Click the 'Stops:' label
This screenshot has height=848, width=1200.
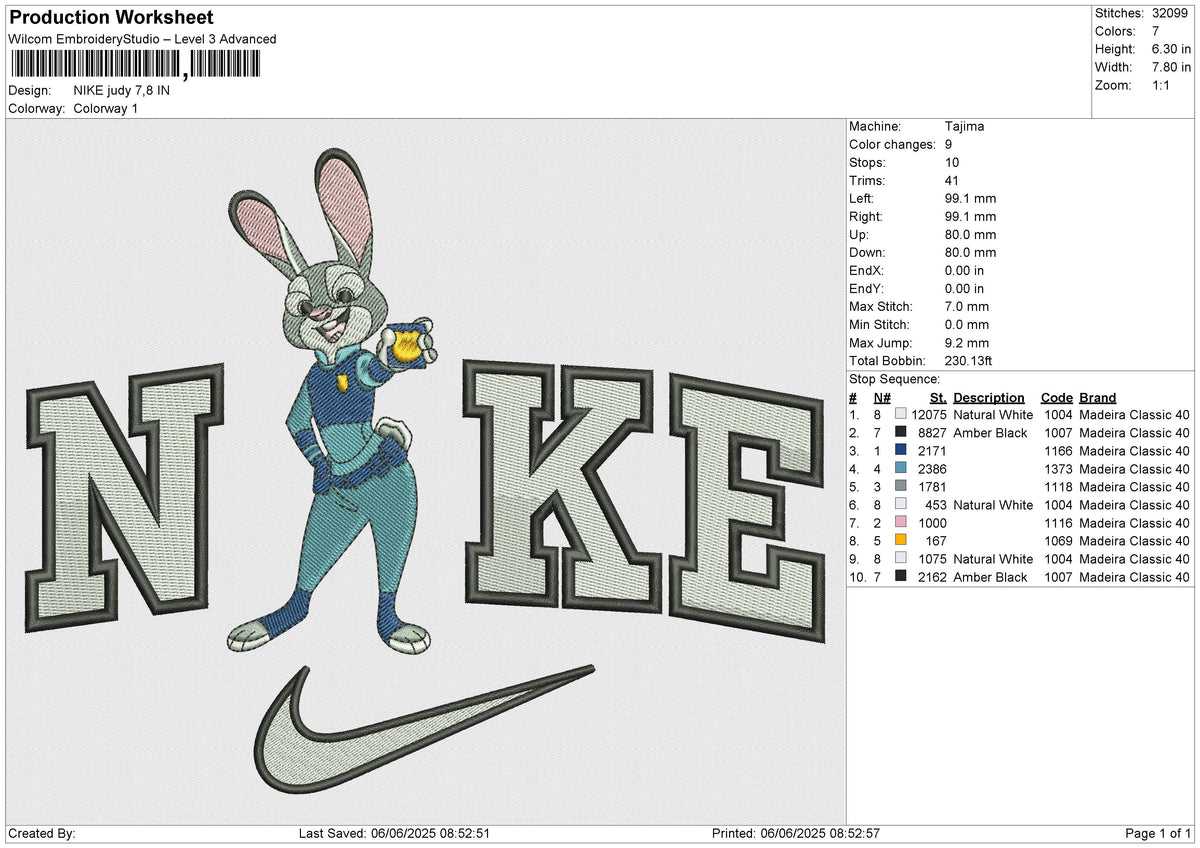[867, 163]
